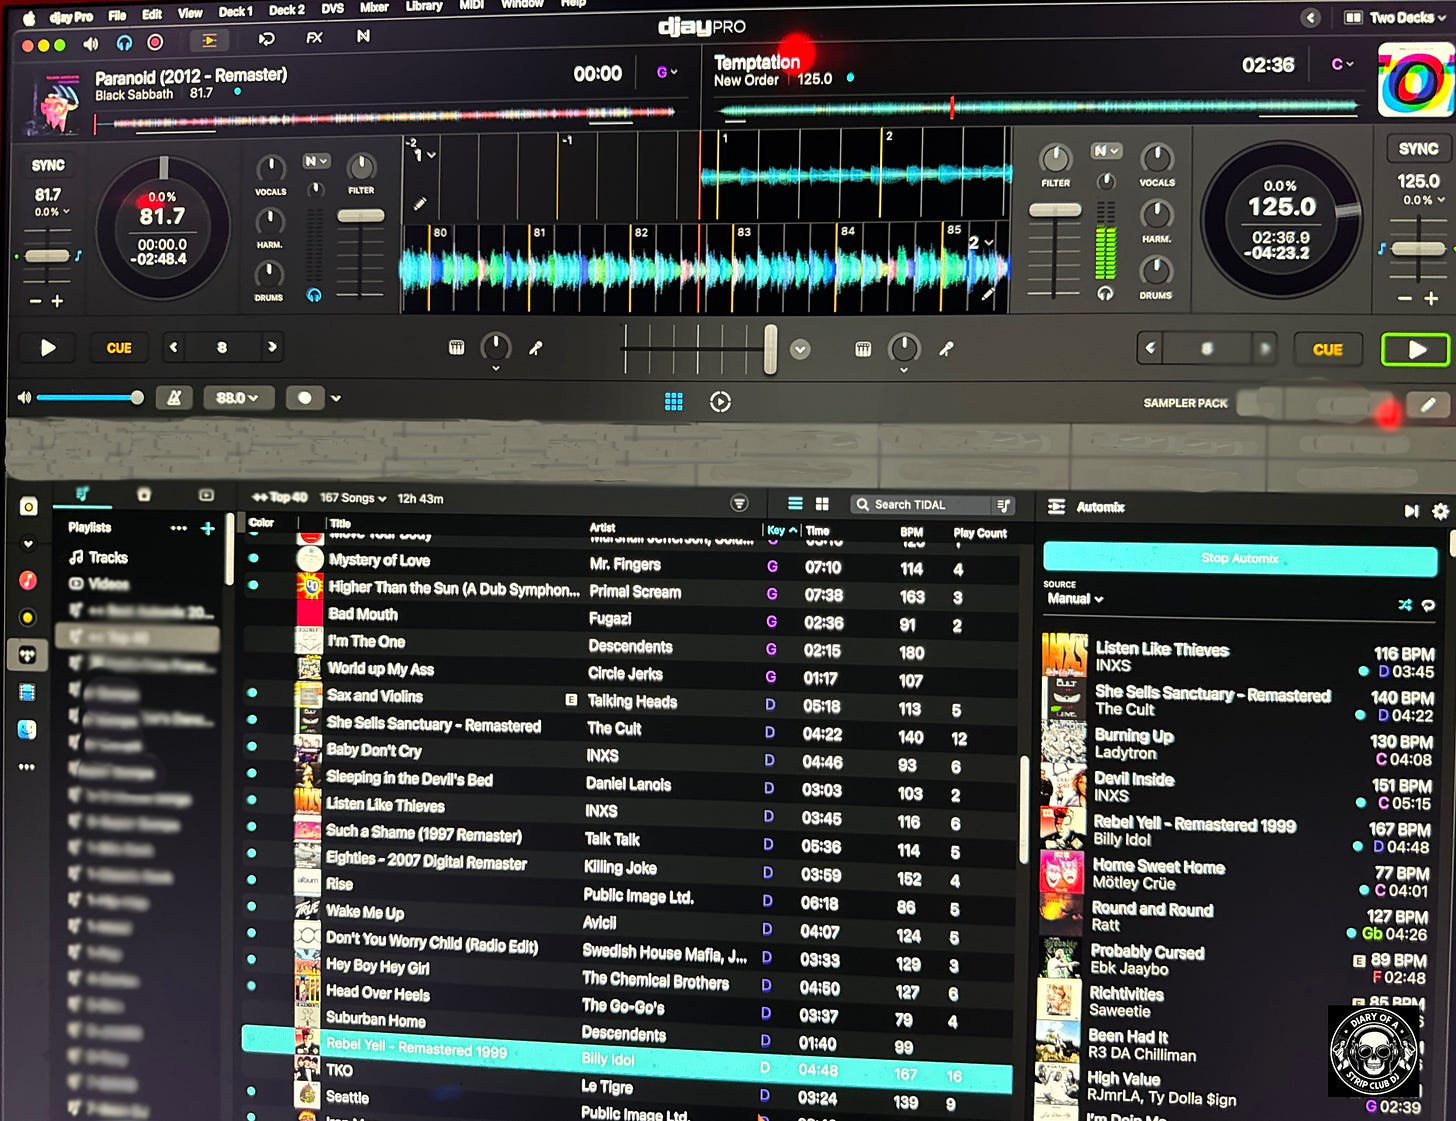Click the headphones pre-cue icon in top toolbar
The width and height of the screenshot is (1456, 1121).
pyautogui.click(x=124, y=43)
